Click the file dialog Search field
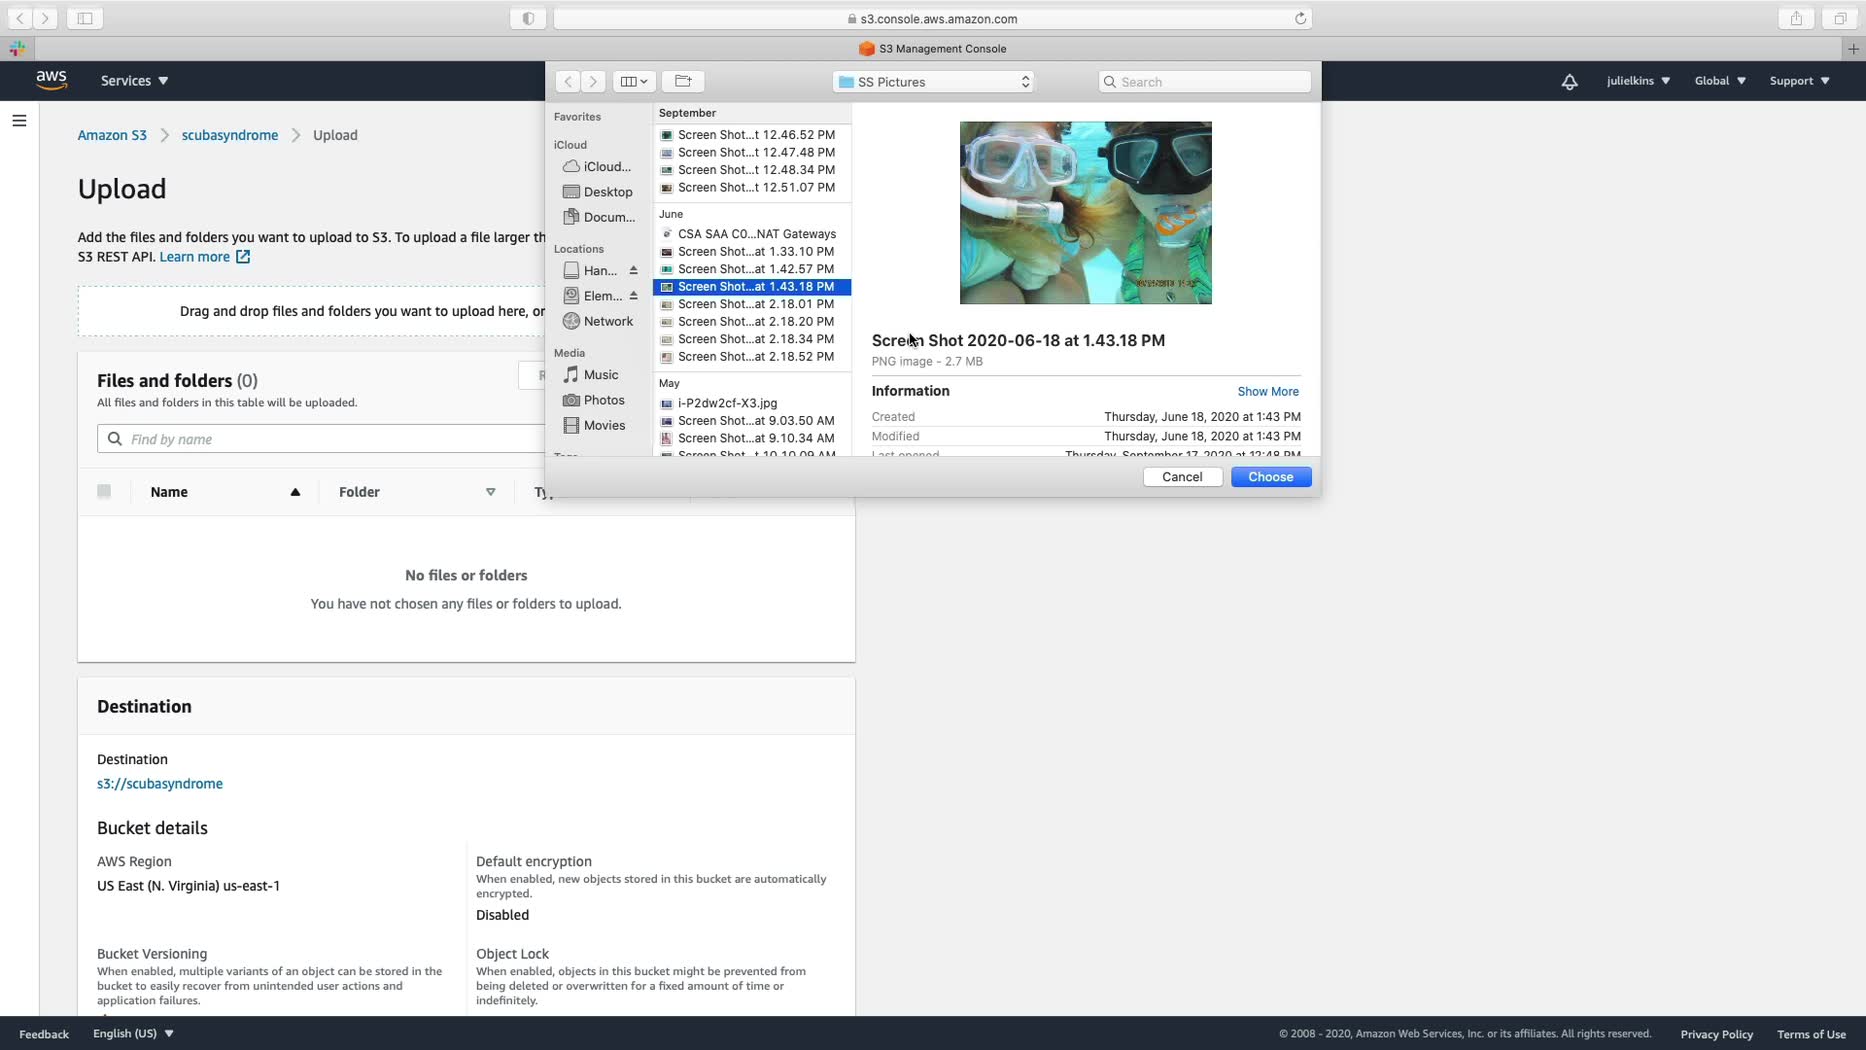1866x1050 pixels. click(x=1204, y=82)
